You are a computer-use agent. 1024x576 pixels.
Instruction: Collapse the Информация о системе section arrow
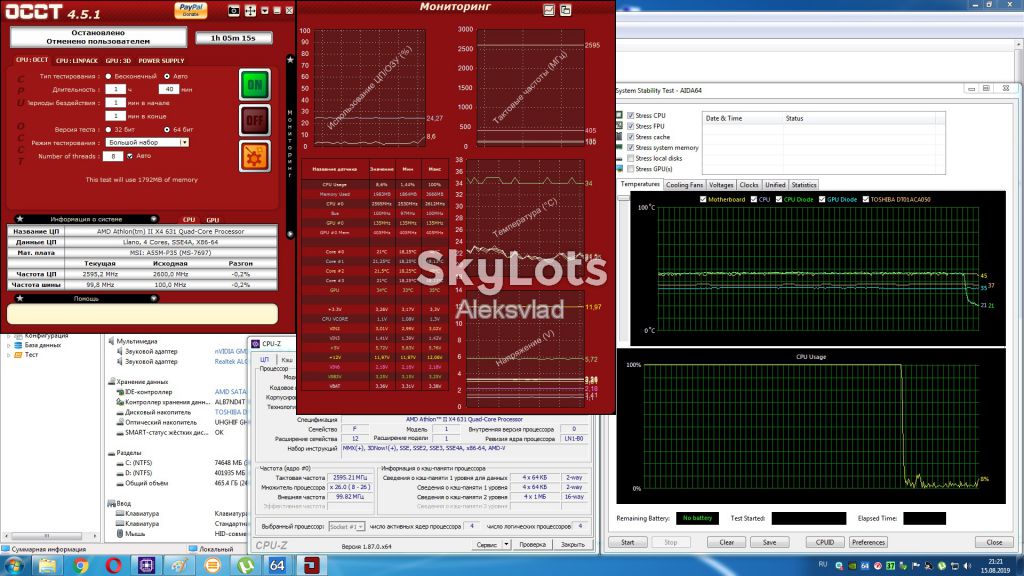tap(153, 219)
